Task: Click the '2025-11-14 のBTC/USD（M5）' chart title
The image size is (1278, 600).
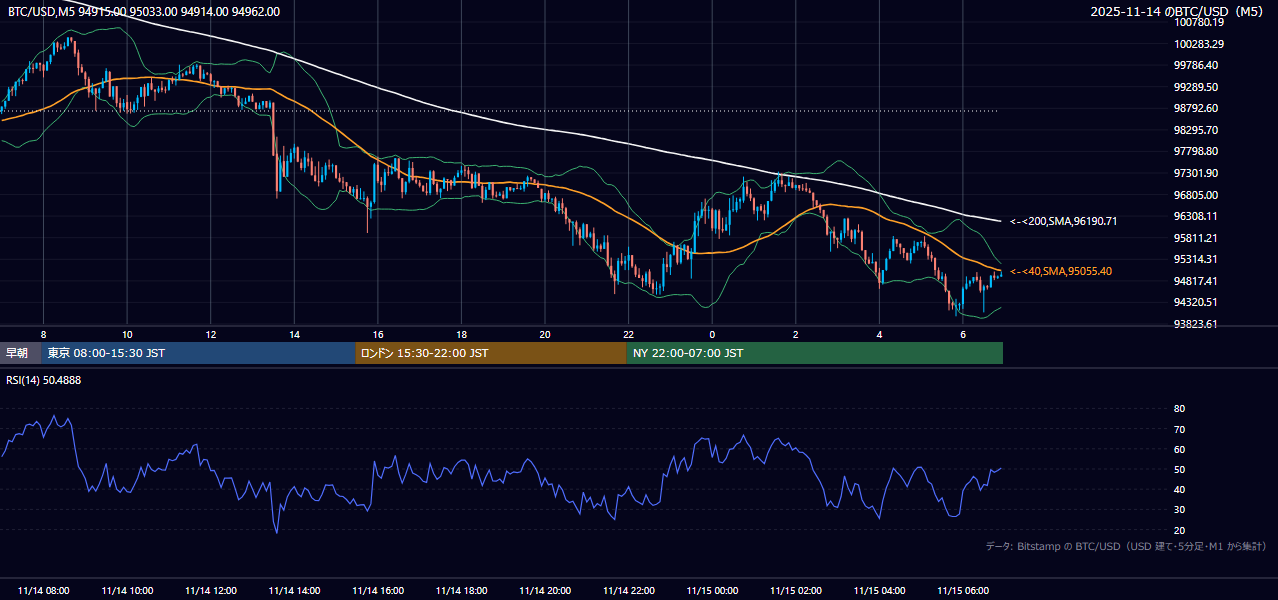Action: 1179,11
